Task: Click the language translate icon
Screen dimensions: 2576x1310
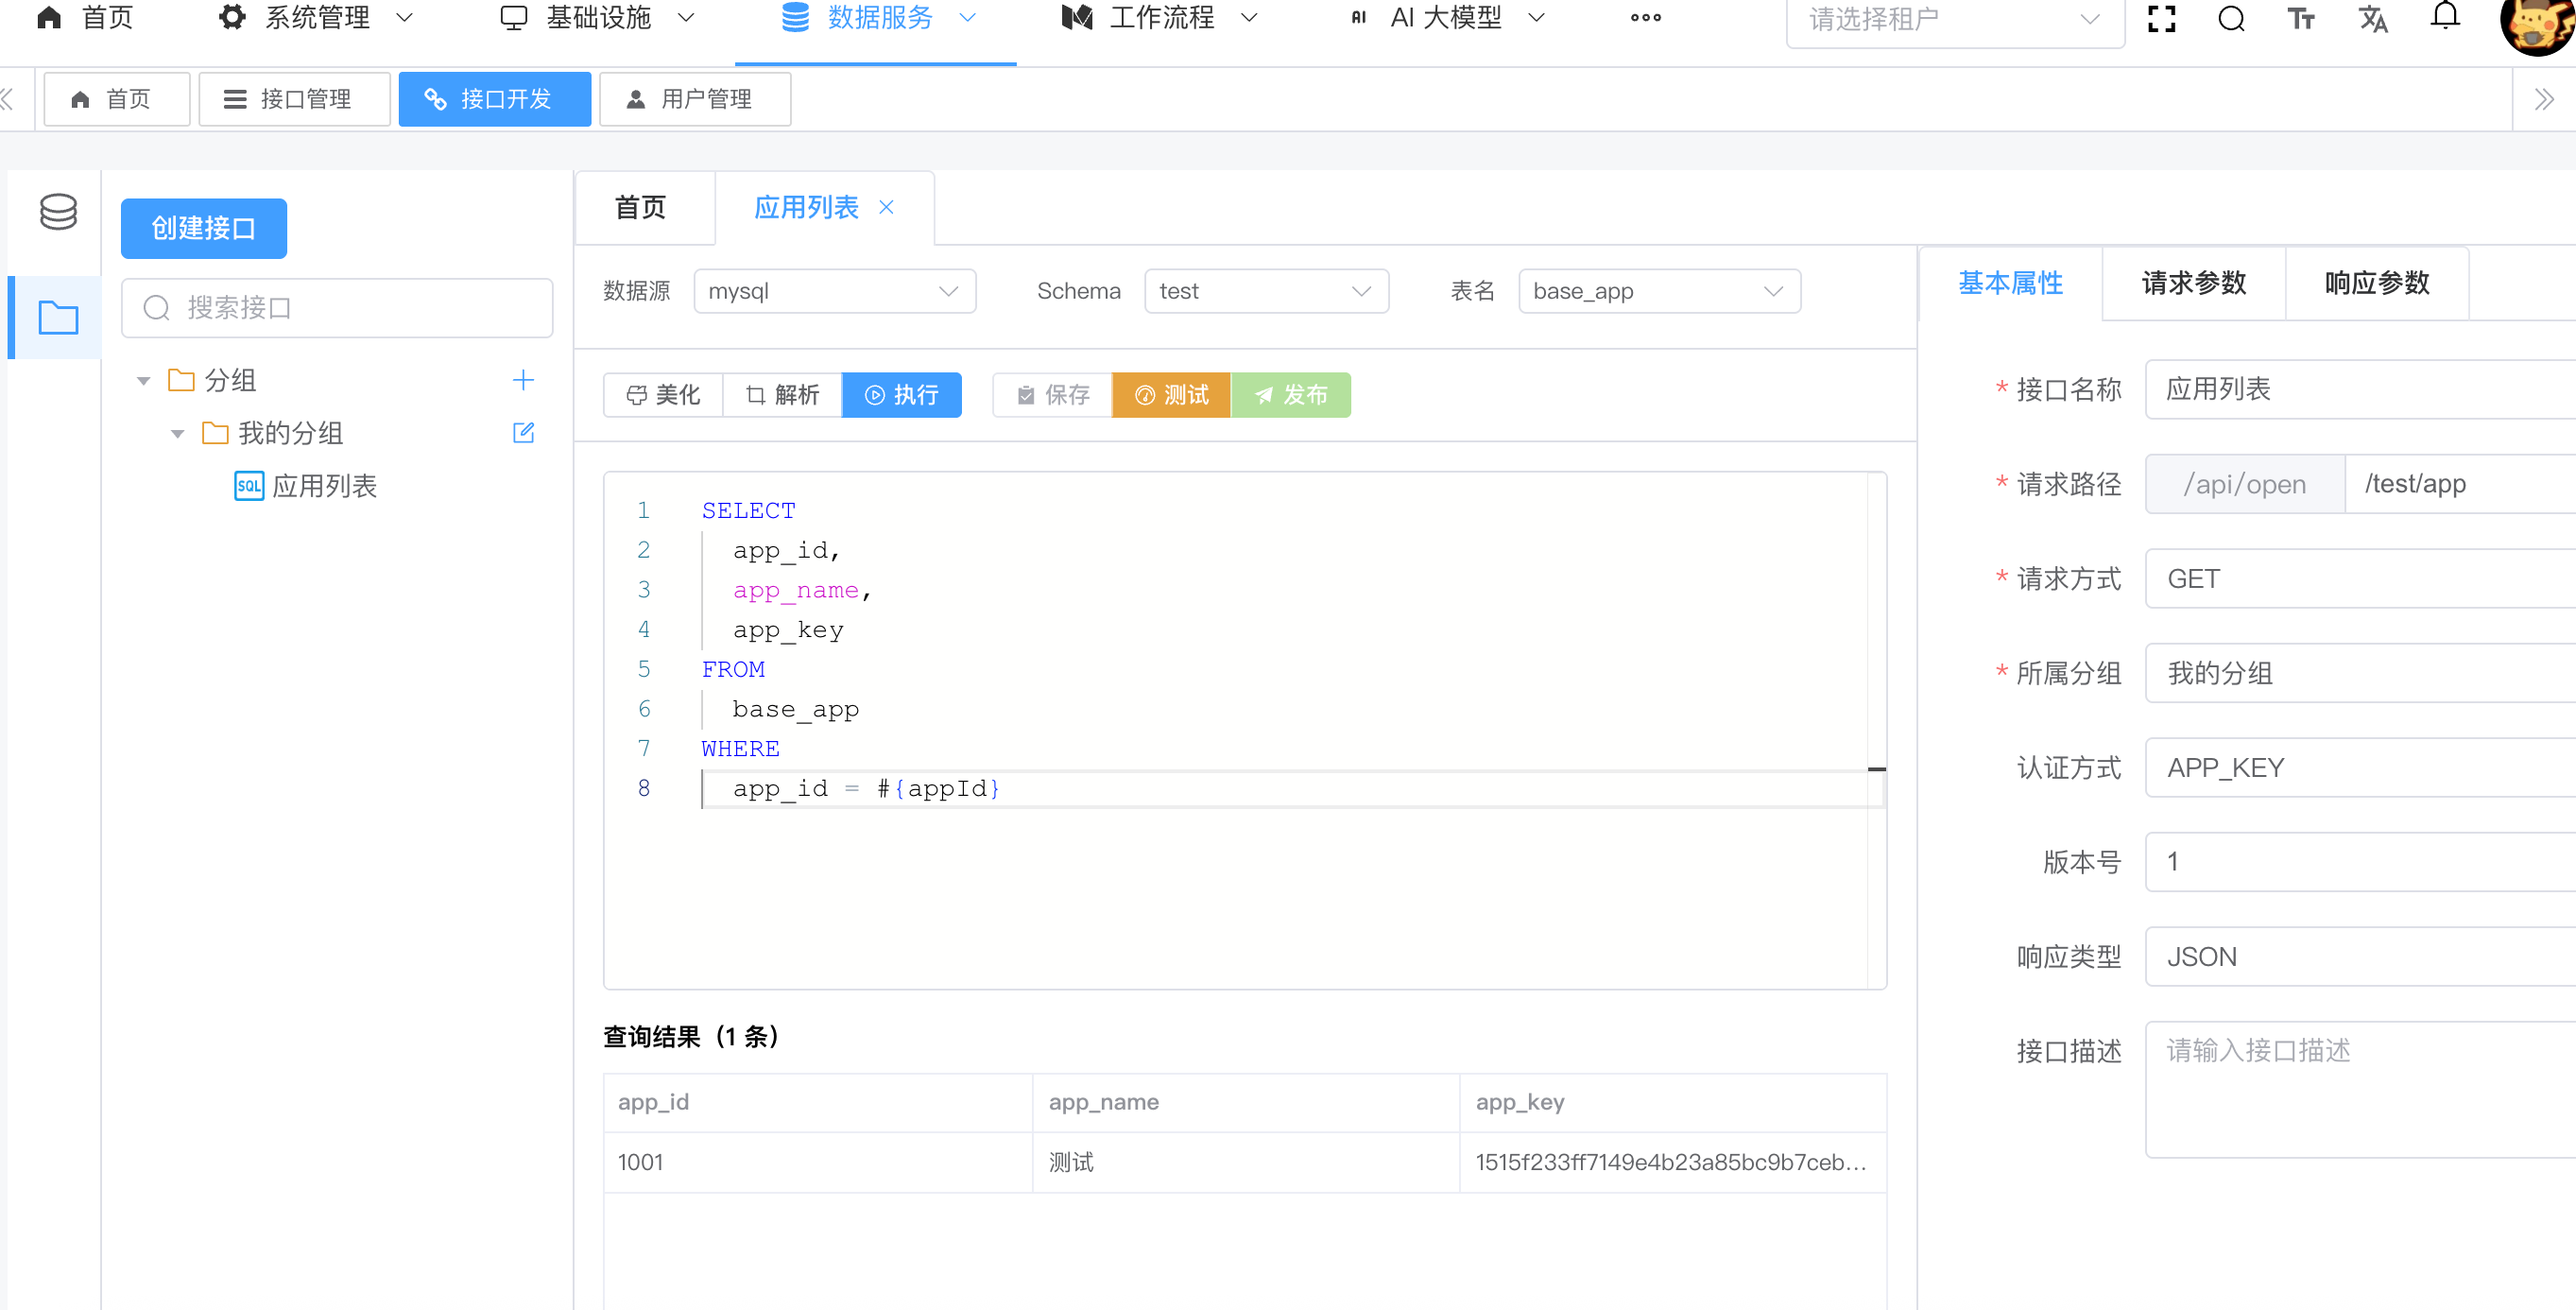Action: [x=2373, y=19]
